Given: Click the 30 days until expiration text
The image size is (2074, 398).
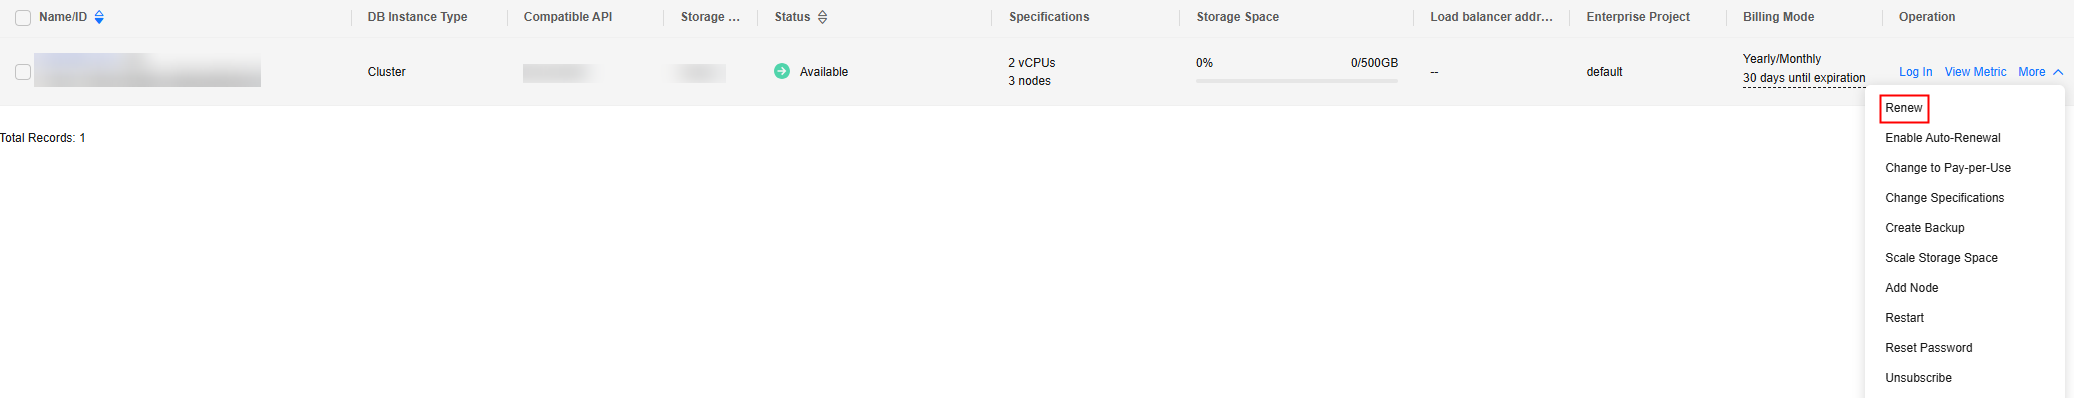Looking at the screenshot, I should 1804,78.
